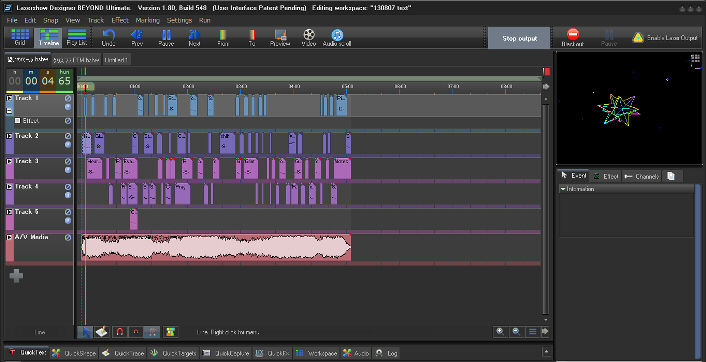Click Track 3 blue round button

(68, 170)
